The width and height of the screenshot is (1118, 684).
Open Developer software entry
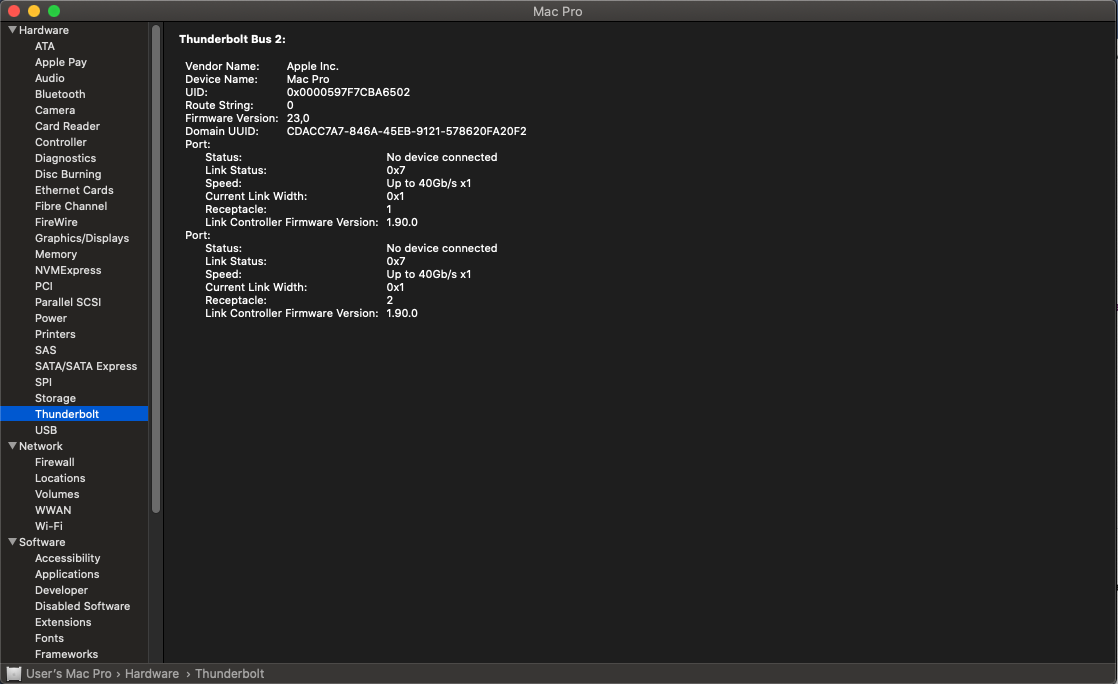[61, 590]
